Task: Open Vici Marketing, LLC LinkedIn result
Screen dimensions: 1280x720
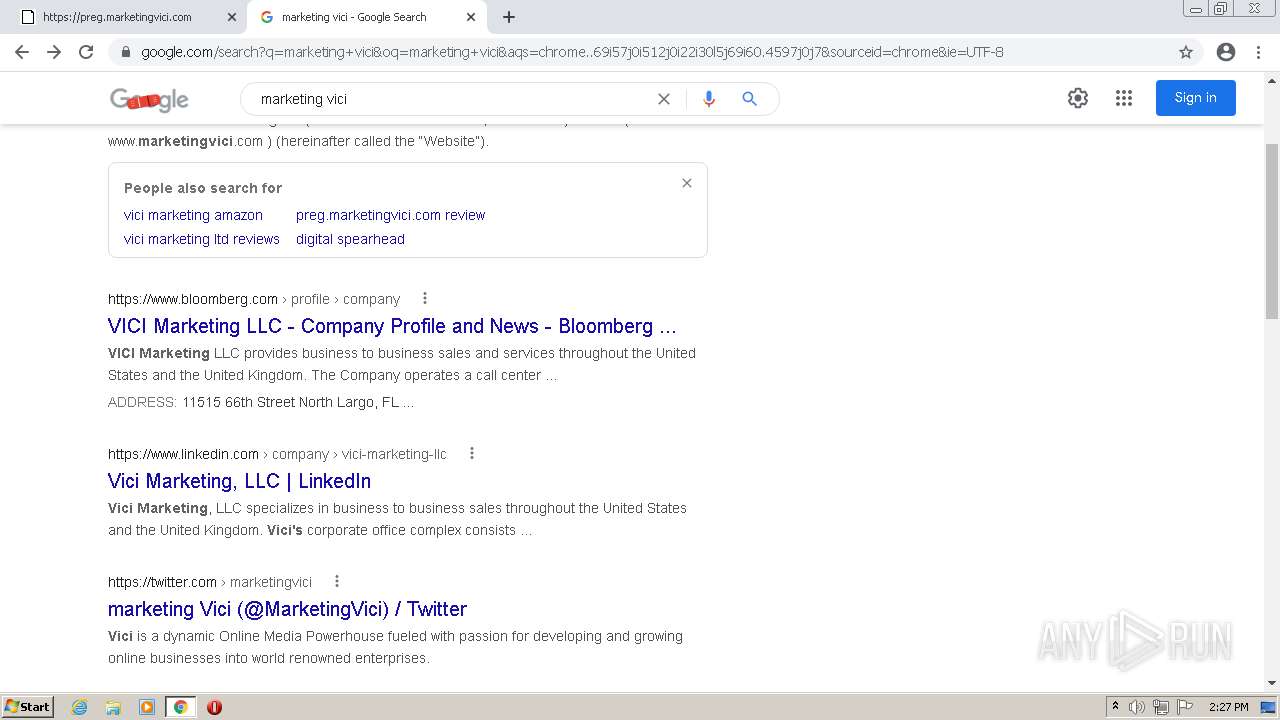Action: click(239, 481)
